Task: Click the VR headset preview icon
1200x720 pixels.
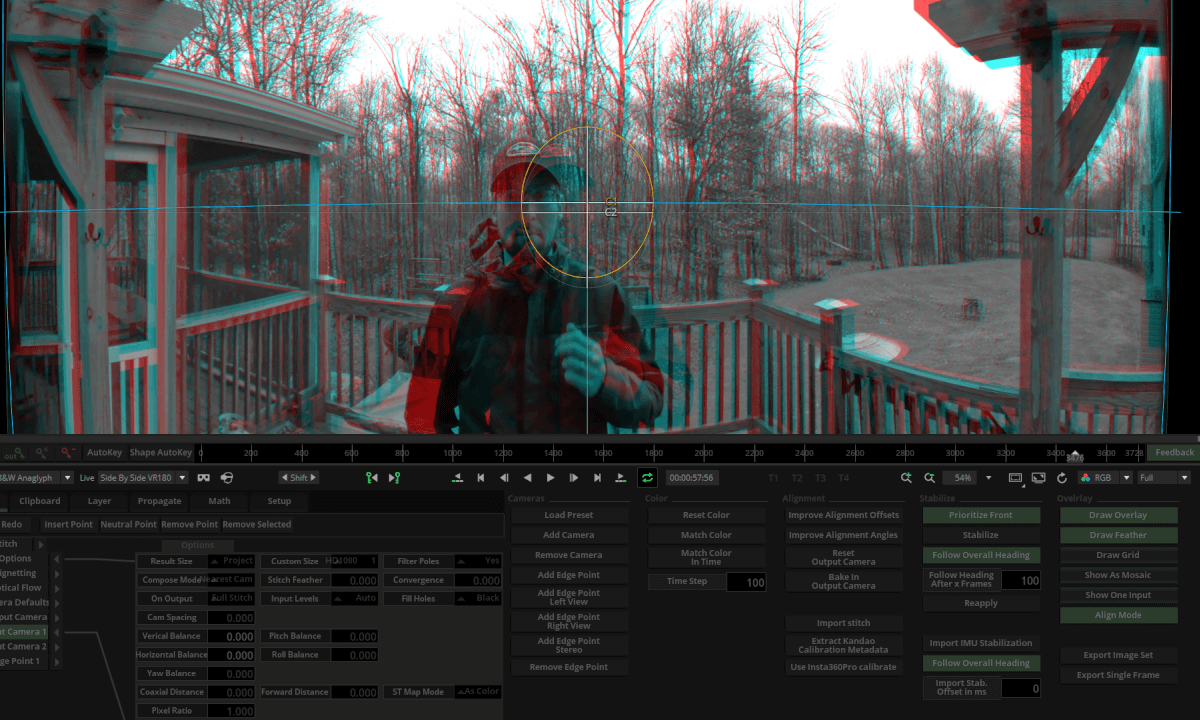Action: coord(204,478)
